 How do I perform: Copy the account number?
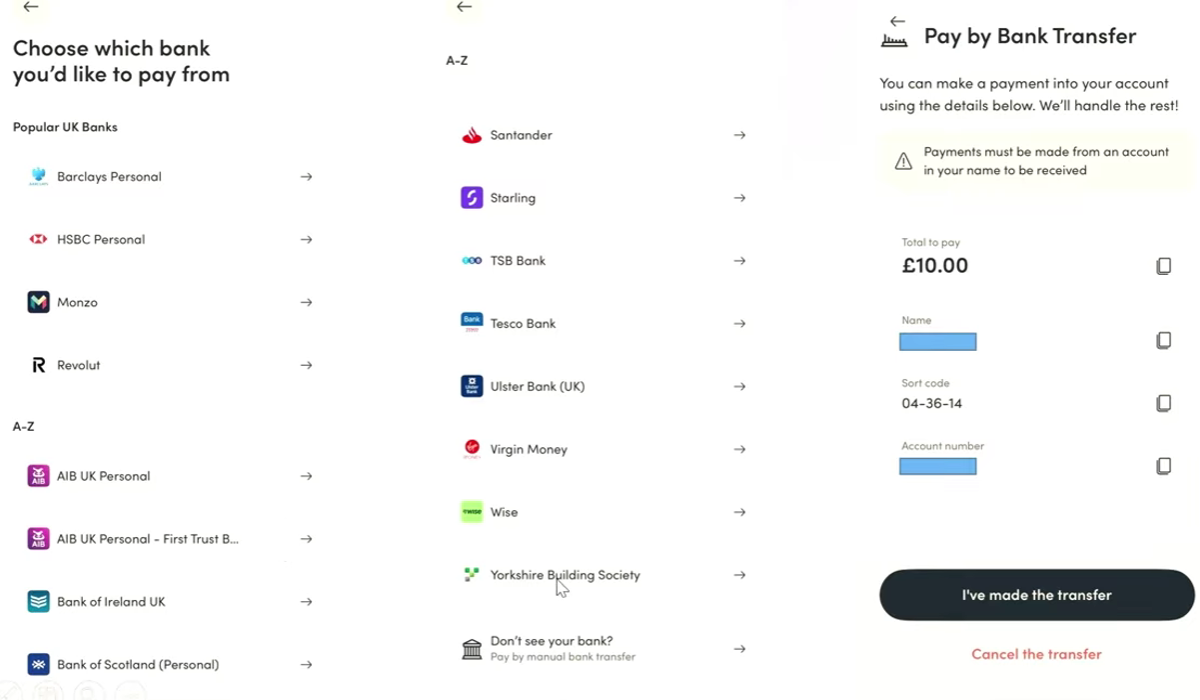pos(1163,466)
